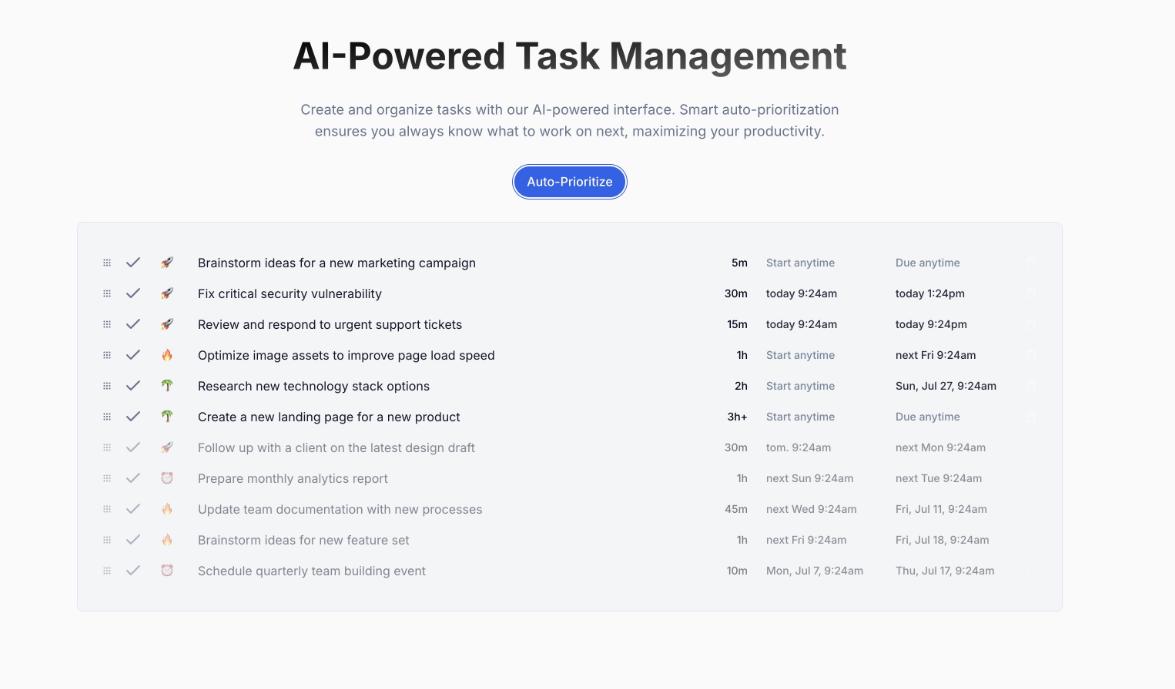Click fire icon on Optimize image assets task
1175x689 pixels.
click(x=167, y=355)
